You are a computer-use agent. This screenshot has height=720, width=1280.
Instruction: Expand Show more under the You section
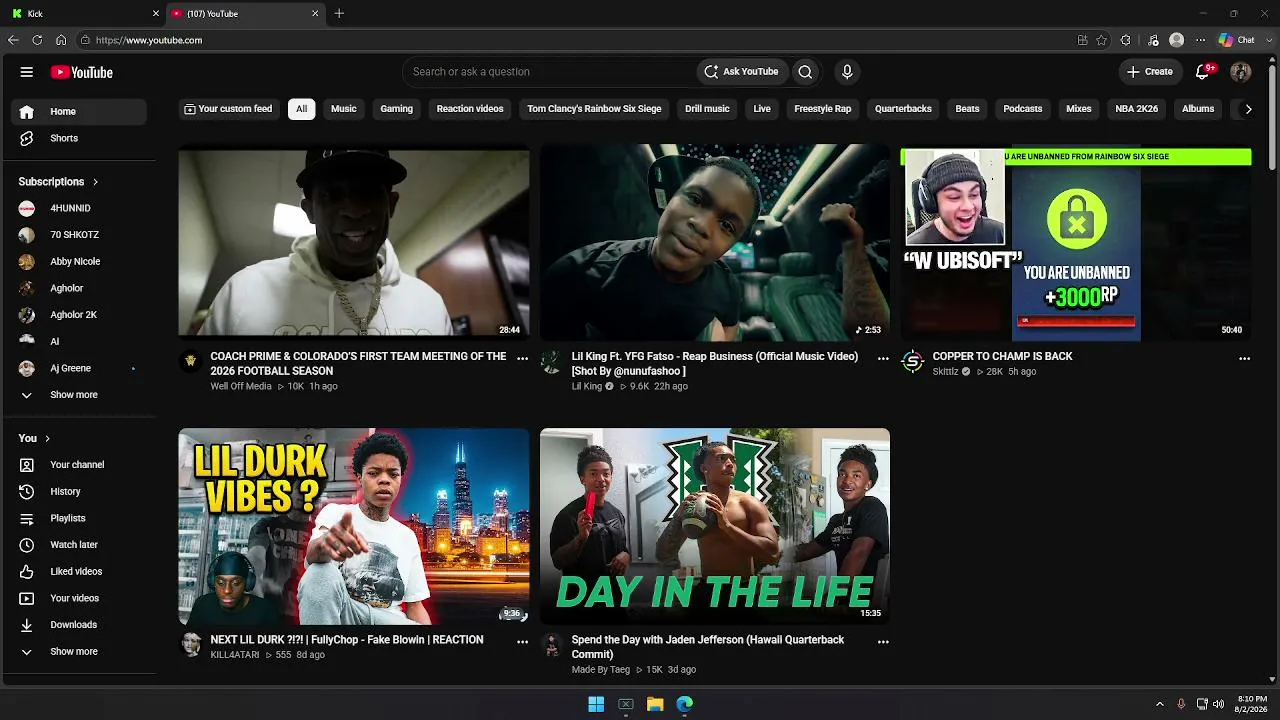tap(77, 652)
